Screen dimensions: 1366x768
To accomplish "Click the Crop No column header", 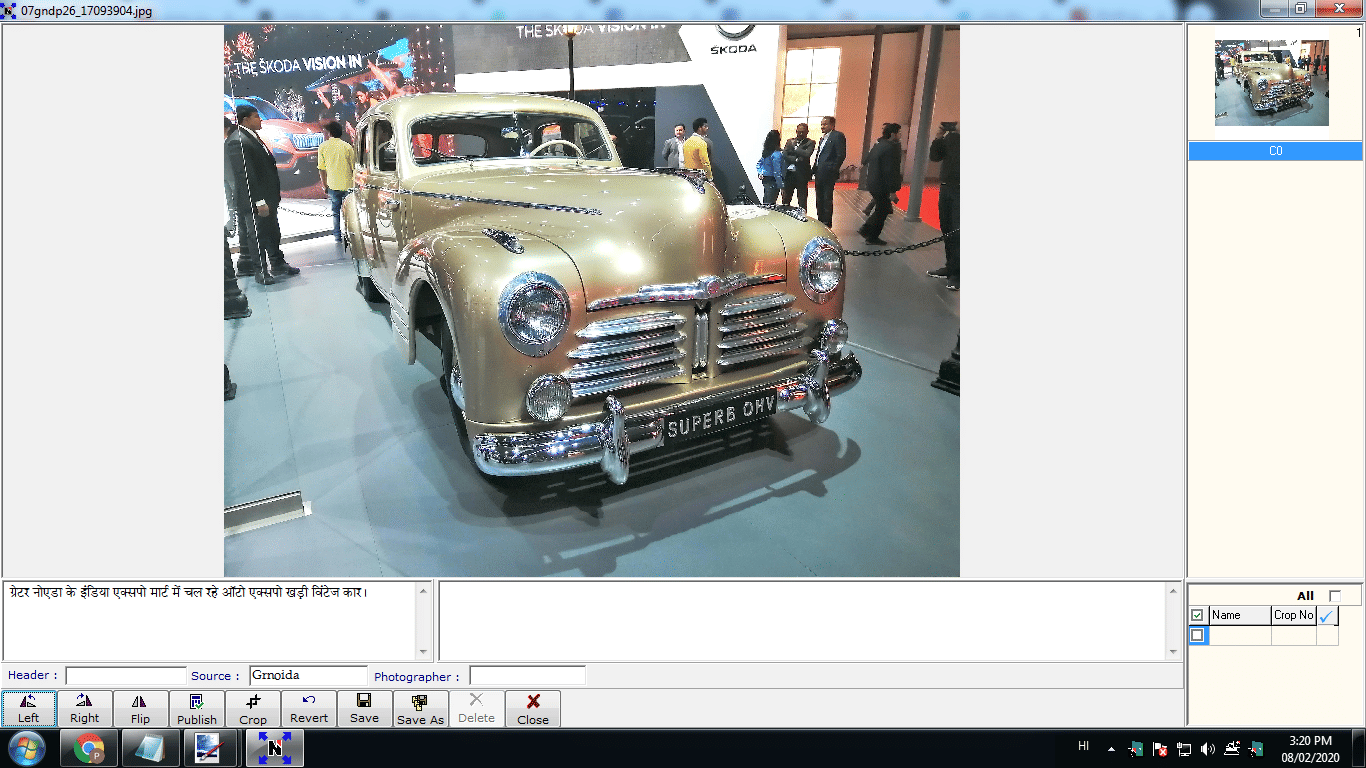I will pos(1293,615).
